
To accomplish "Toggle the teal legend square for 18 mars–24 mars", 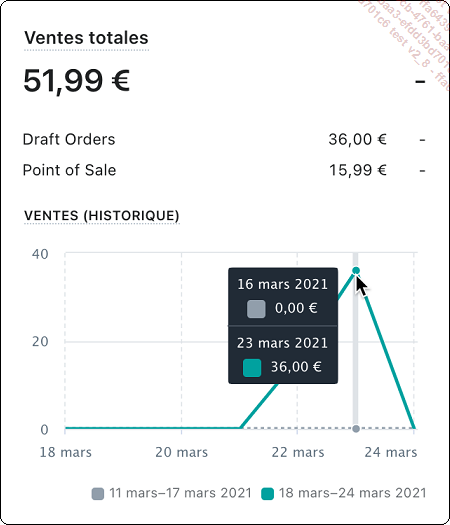I will click(267, 494).
